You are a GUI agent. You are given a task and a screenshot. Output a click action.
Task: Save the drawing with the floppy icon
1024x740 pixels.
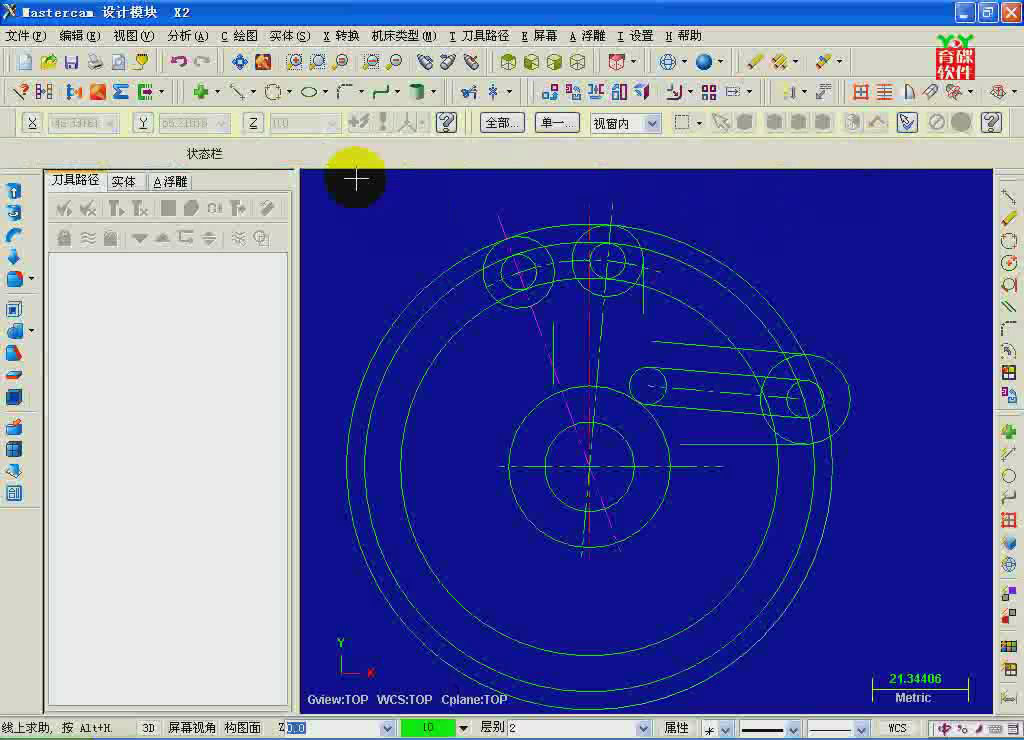coord(71,62)
